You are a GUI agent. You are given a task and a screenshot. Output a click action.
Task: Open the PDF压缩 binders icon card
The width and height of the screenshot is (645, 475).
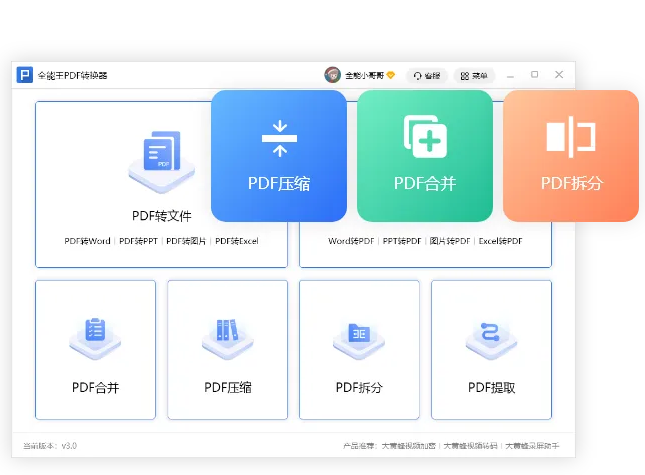pyautogui.click(x=227, y=350)
